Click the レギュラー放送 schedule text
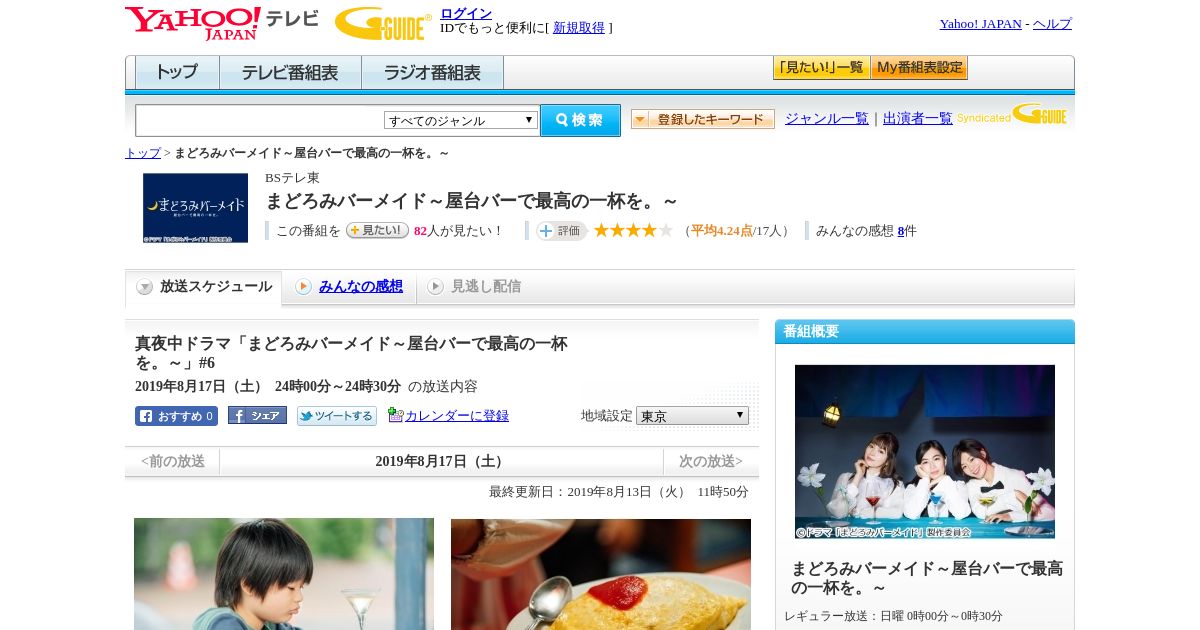 tap(893, 616)
